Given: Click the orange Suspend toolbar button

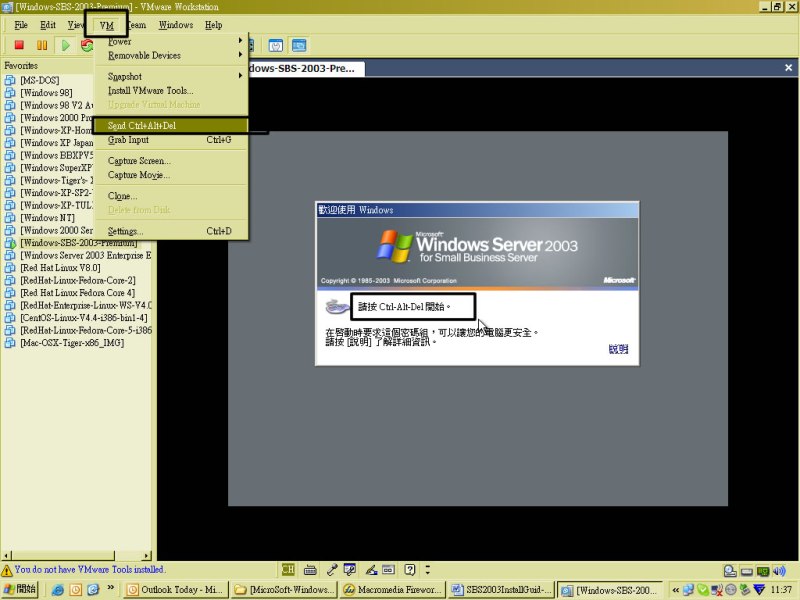Looking at the screenshot, I should 42,45.
